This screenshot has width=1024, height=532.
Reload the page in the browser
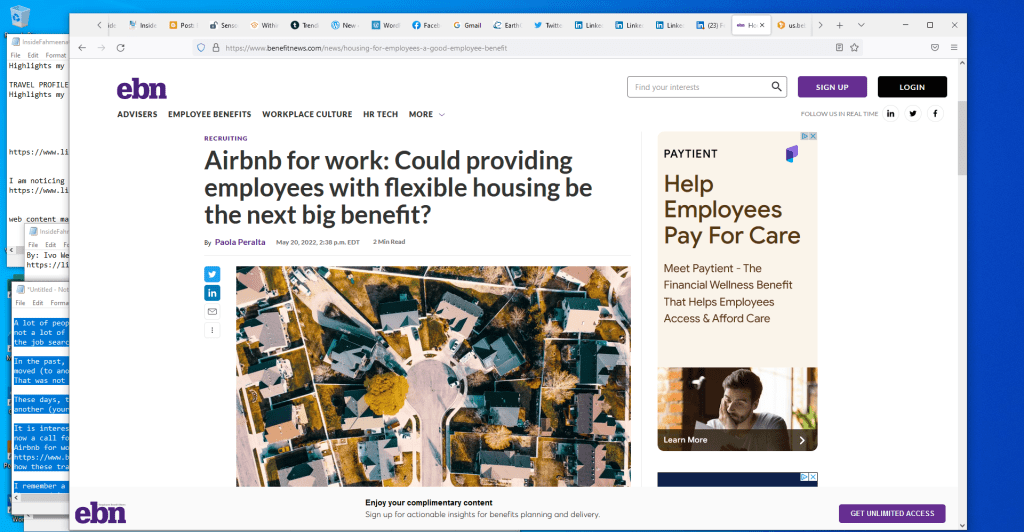(121, 47)
